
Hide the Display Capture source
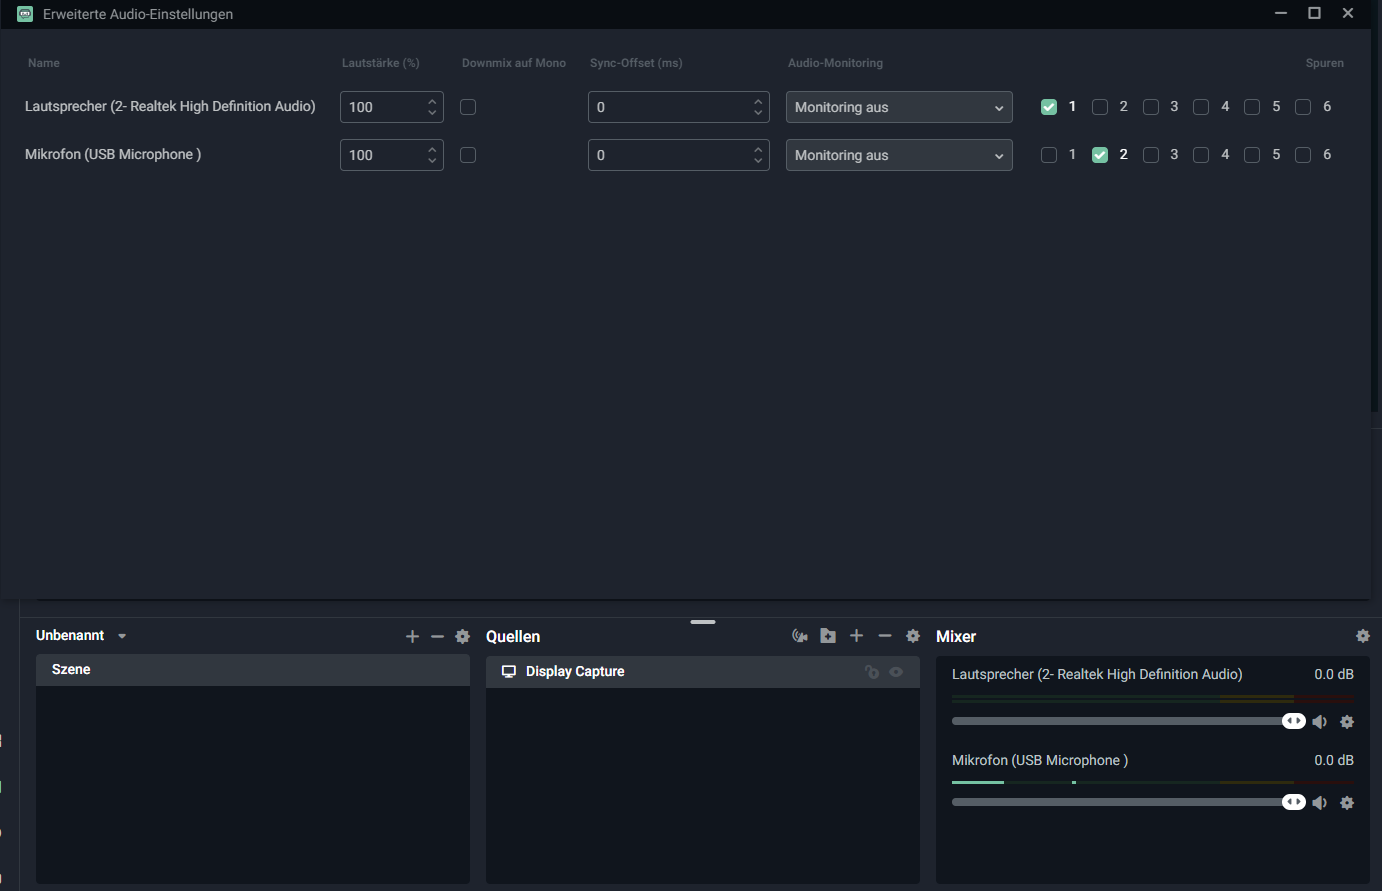point(896,672)
